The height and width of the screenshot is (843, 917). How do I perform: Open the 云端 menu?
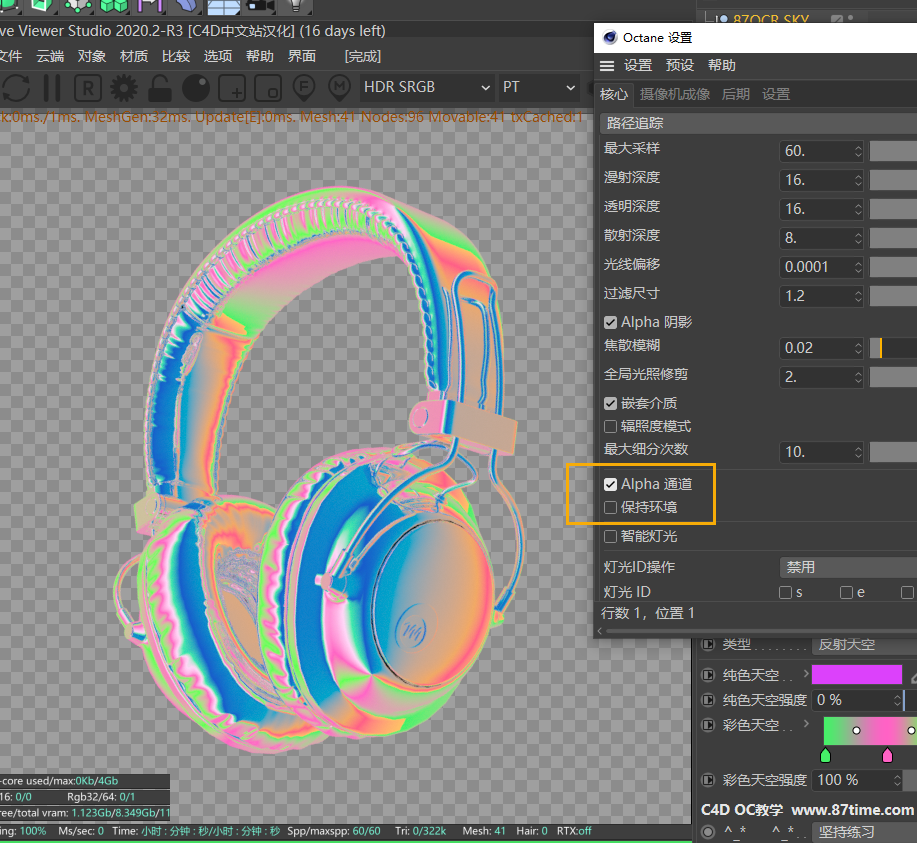(x=50, y=56)
